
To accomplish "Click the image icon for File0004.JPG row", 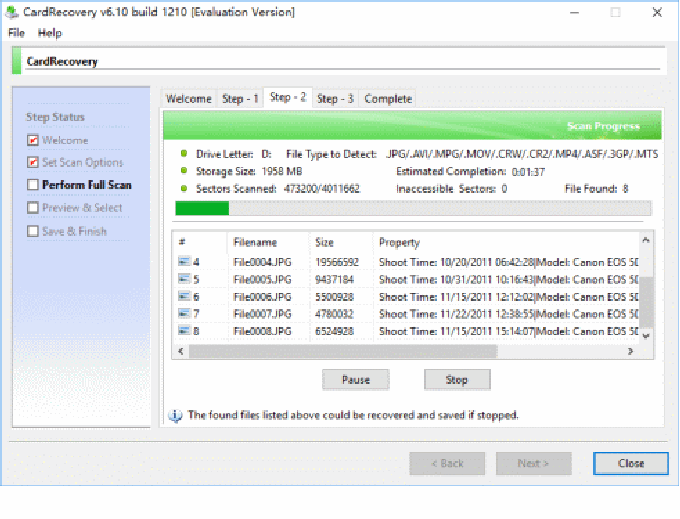I will (x=184, y=261).
